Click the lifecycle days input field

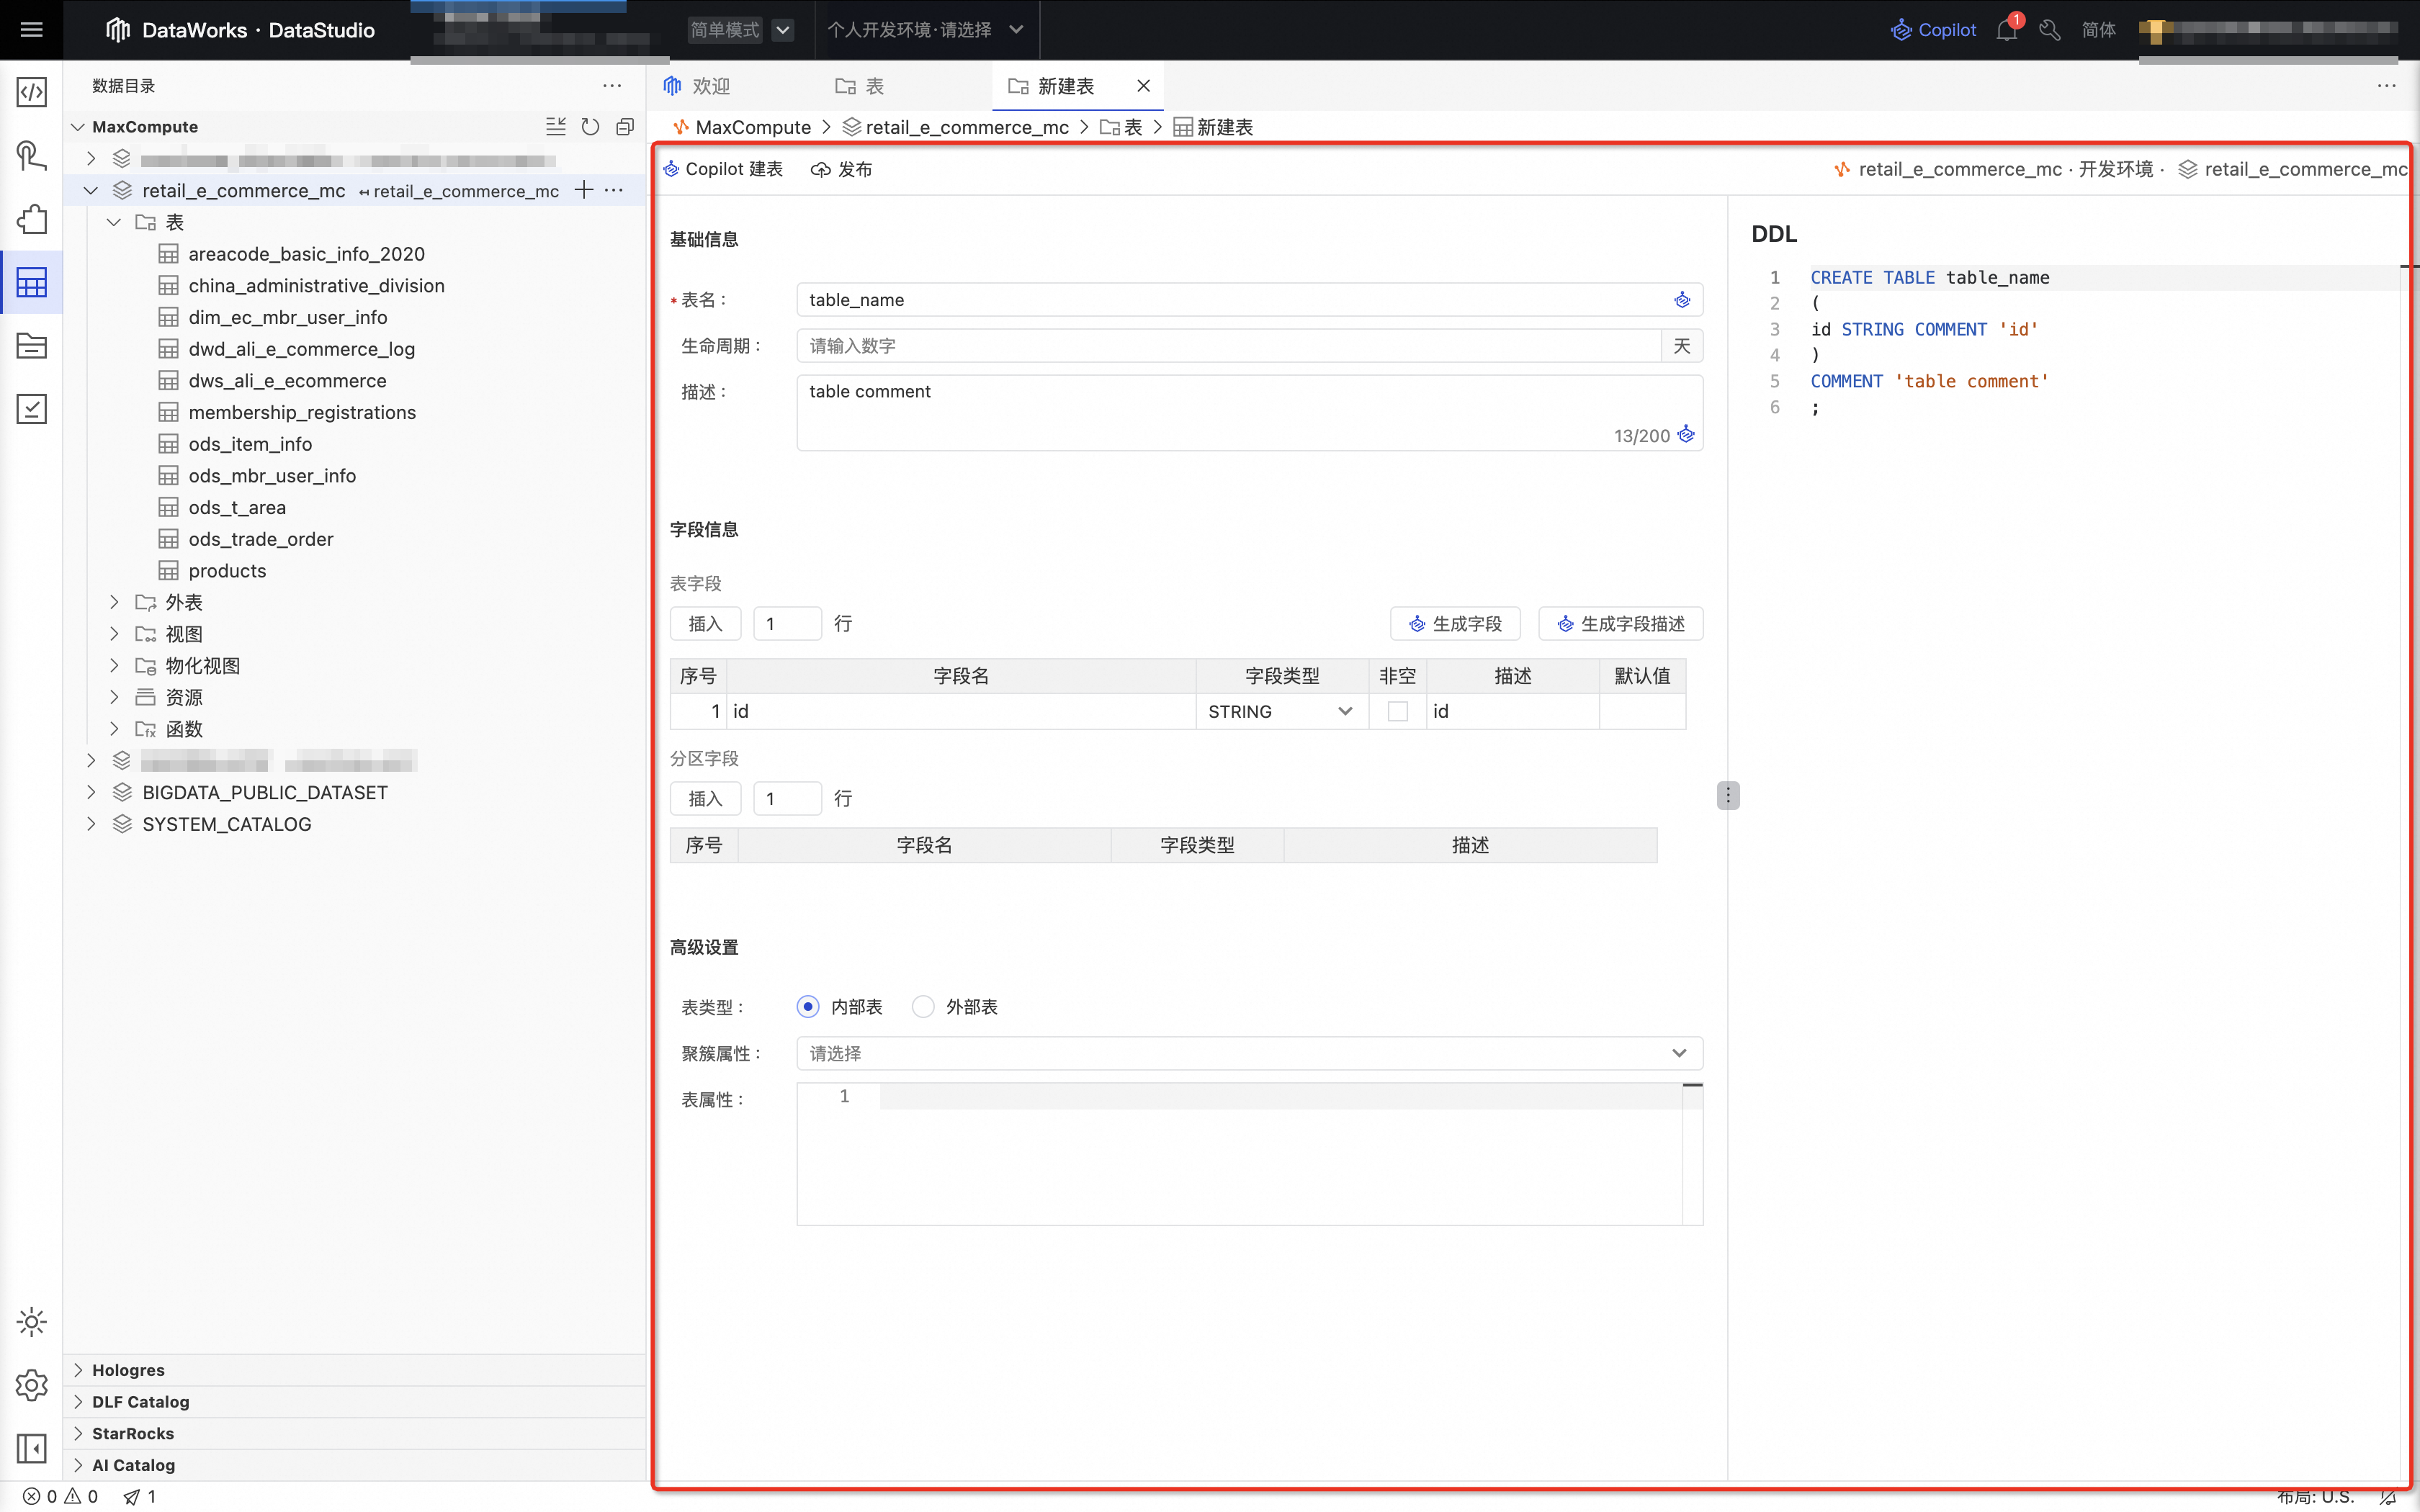click(x=1229, y=346)
